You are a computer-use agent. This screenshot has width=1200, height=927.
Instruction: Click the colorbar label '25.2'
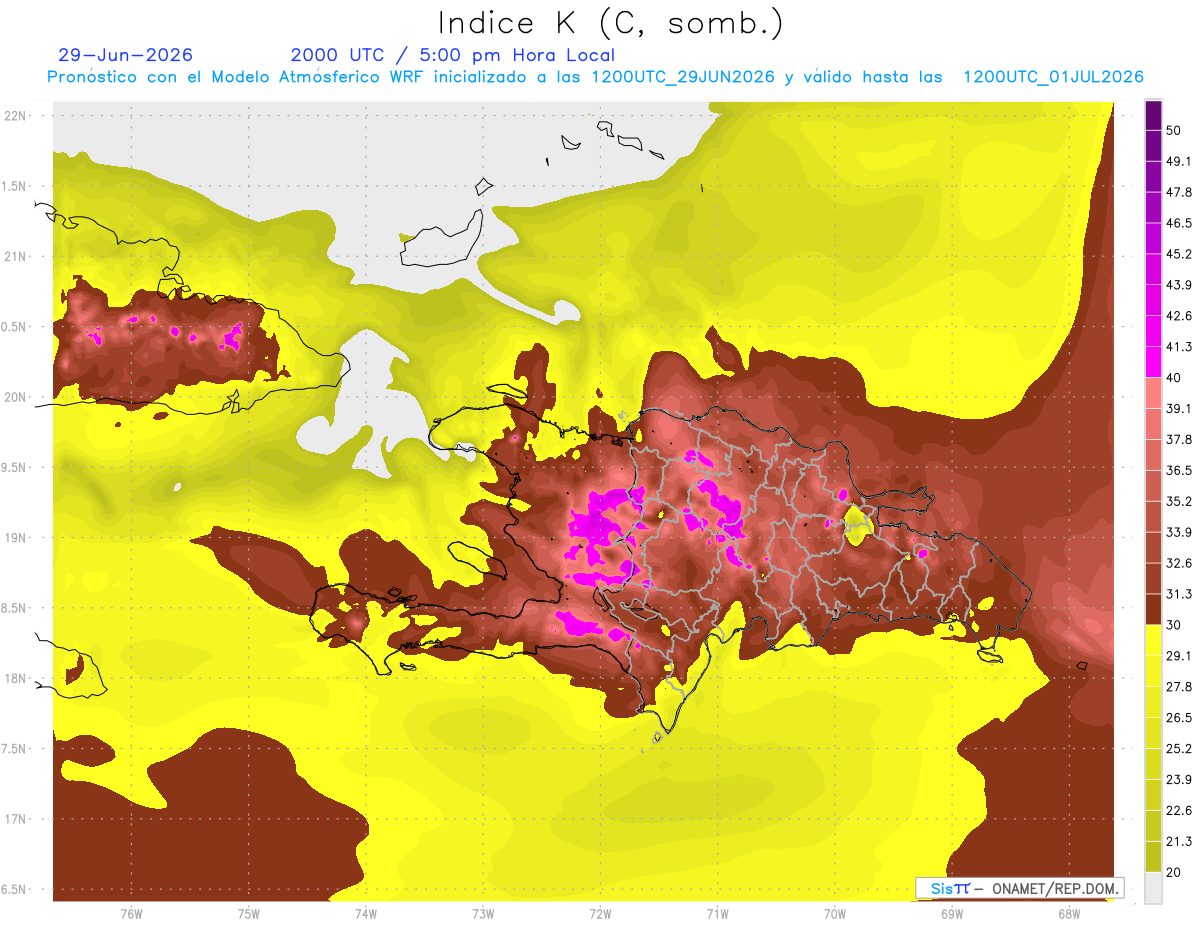(x=1178, y=749)
